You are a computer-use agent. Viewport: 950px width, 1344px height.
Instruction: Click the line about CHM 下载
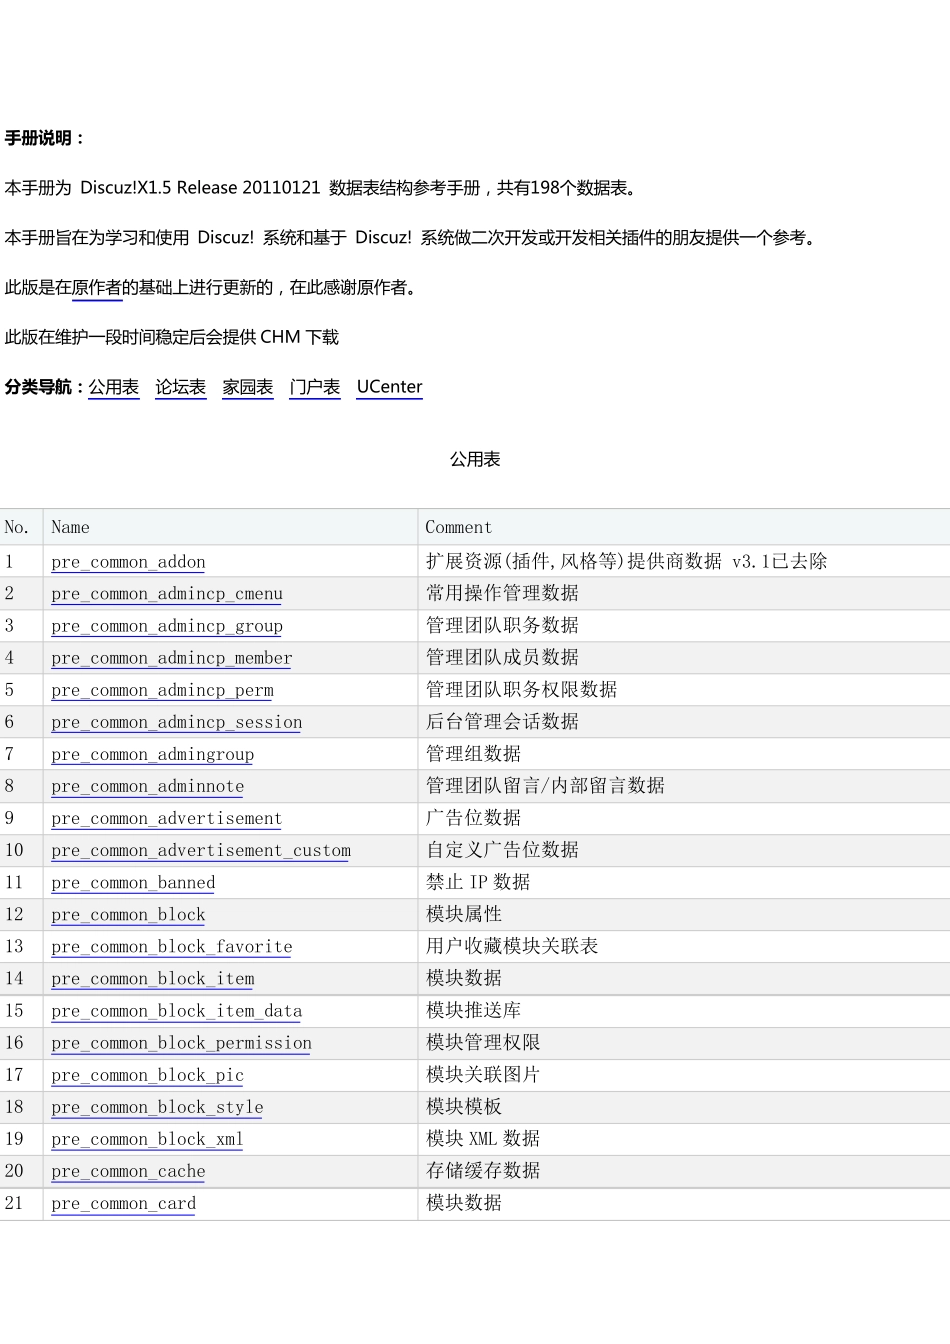click(x=172, y=337)
